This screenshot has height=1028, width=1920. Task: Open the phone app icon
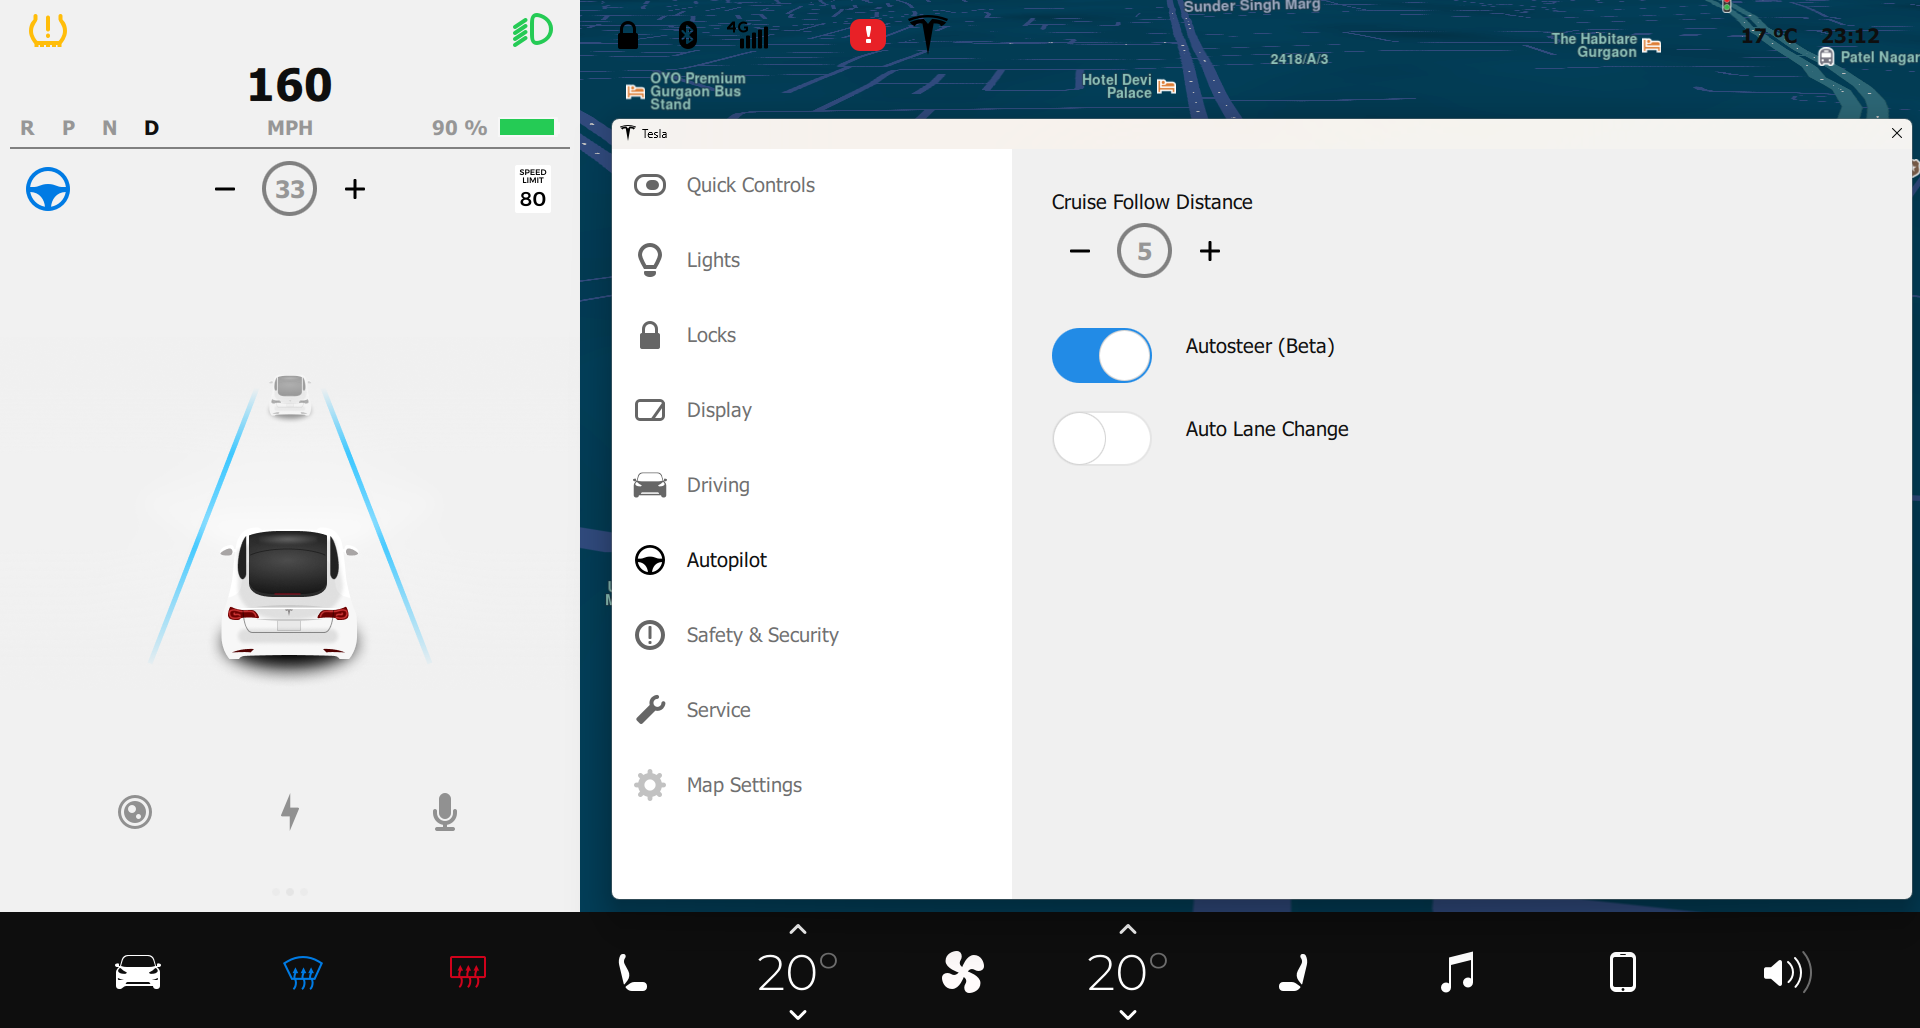coord(1623,972)
